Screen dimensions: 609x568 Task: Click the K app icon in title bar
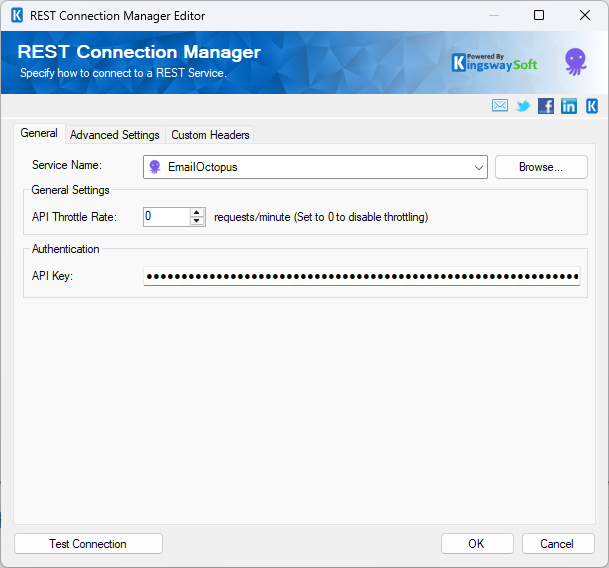point(17,16)
